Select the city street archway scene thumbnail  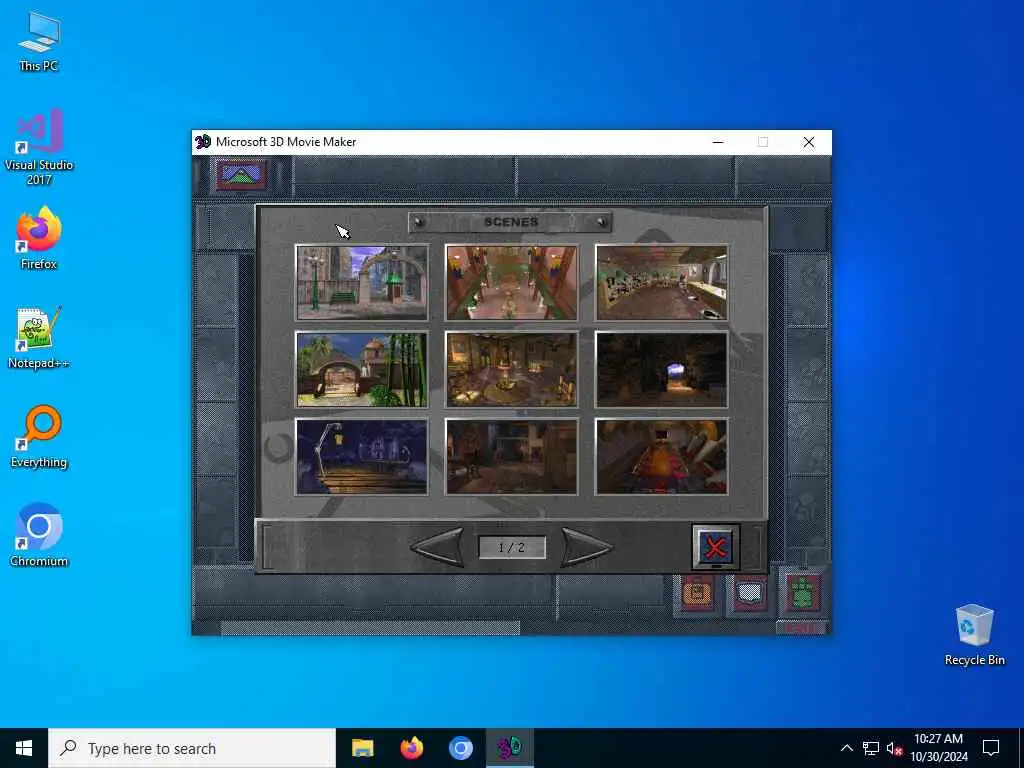tap(362, 282)
